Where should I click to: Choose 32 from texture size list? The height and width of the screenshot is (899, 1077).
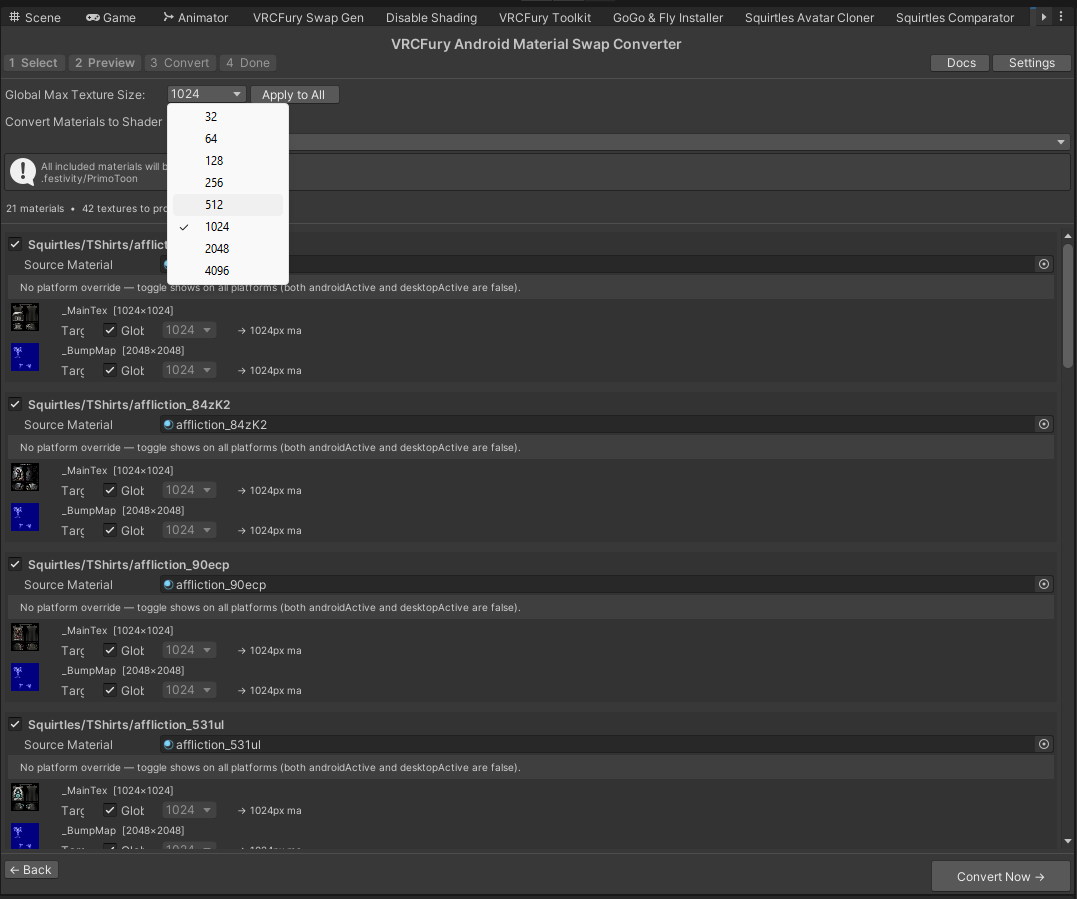click(x=227, y=117)
